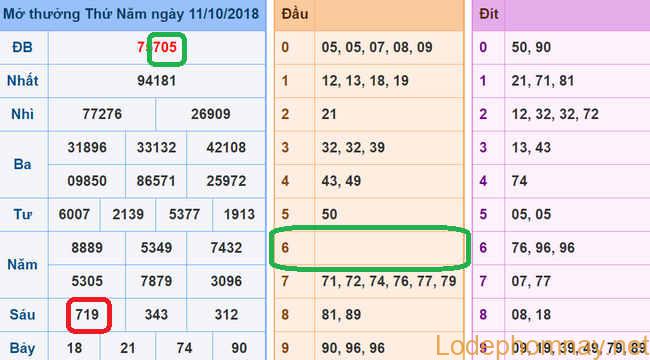Click Tư prize number 1913
This screenshot has height=360, width=650.
tap(239, 214)
